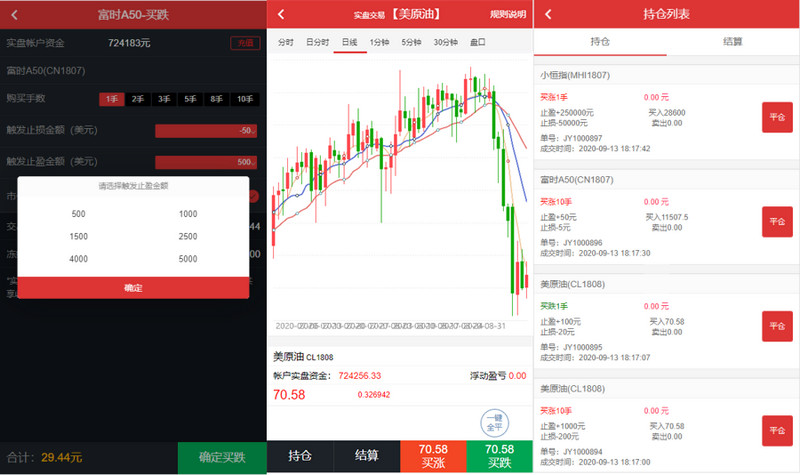
Task: Tap the 一键全平 round icon
Action: click(x=494, y=423)
